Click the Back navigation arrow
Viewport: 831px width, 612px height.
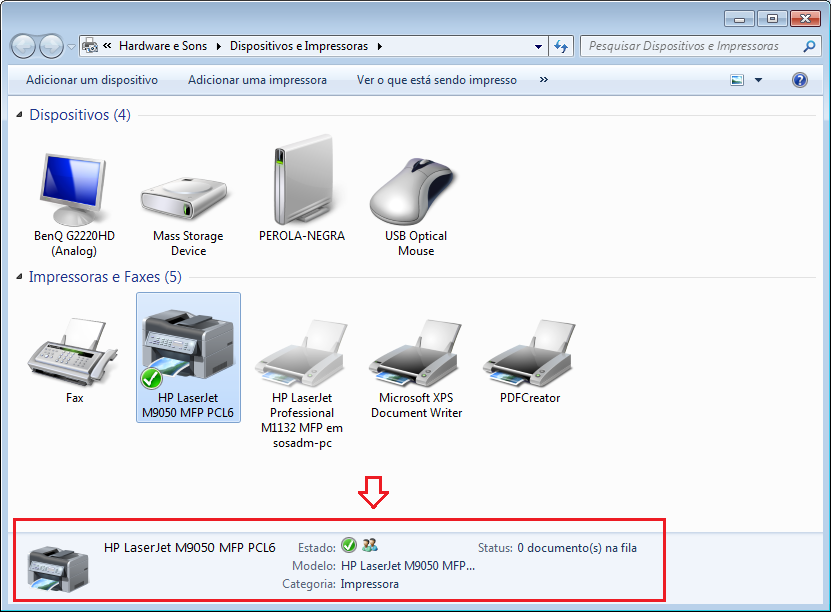[23, 47]
